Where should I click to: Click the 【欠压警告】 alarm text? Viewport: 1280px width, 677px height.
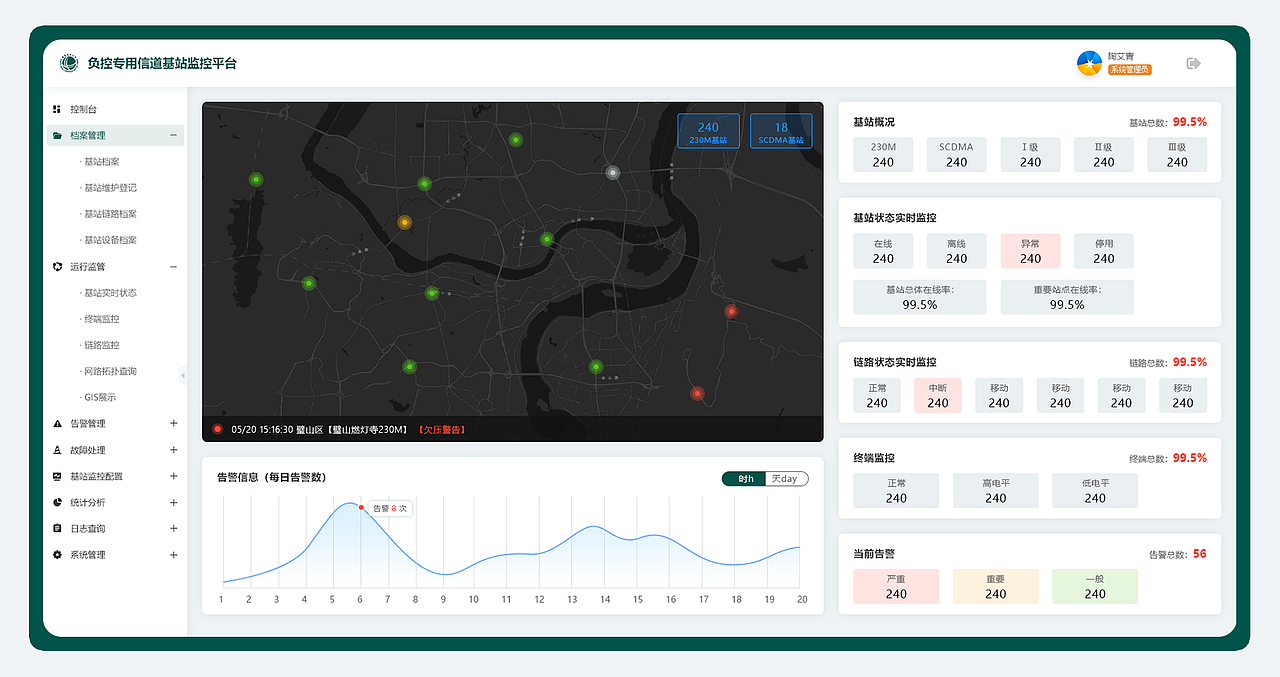pos(440,430)
